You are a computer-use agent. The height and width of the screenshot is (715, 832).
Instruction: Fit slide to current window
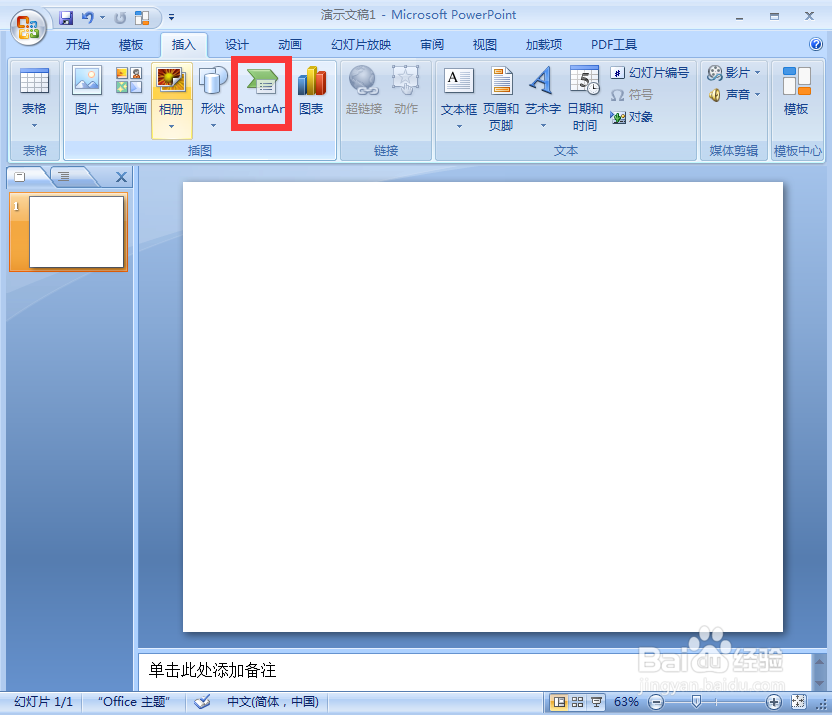[798, 702]
